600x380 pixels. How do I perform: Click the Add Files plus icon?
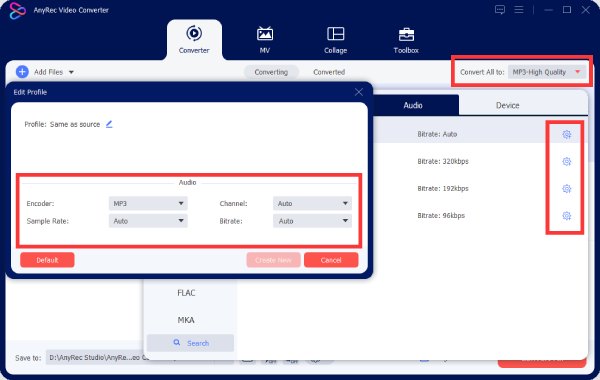pos(22,72)
